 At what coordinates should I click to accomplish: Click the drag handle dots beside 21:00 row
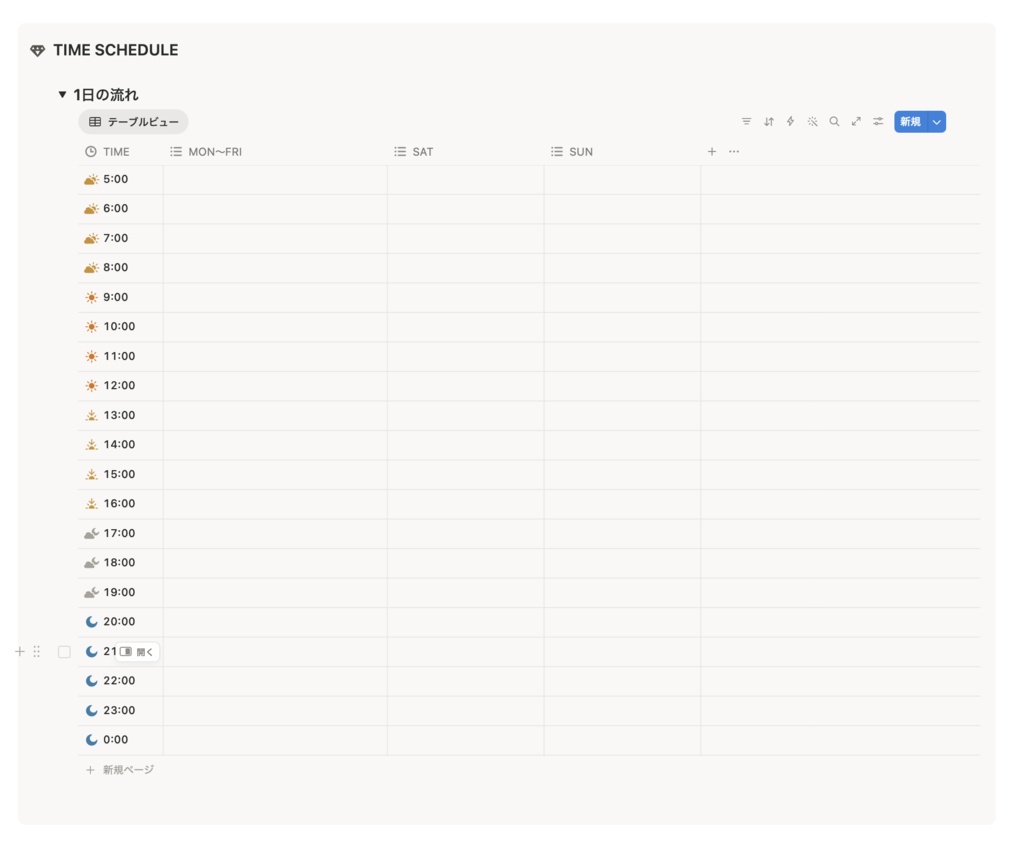tap(37, 651)
